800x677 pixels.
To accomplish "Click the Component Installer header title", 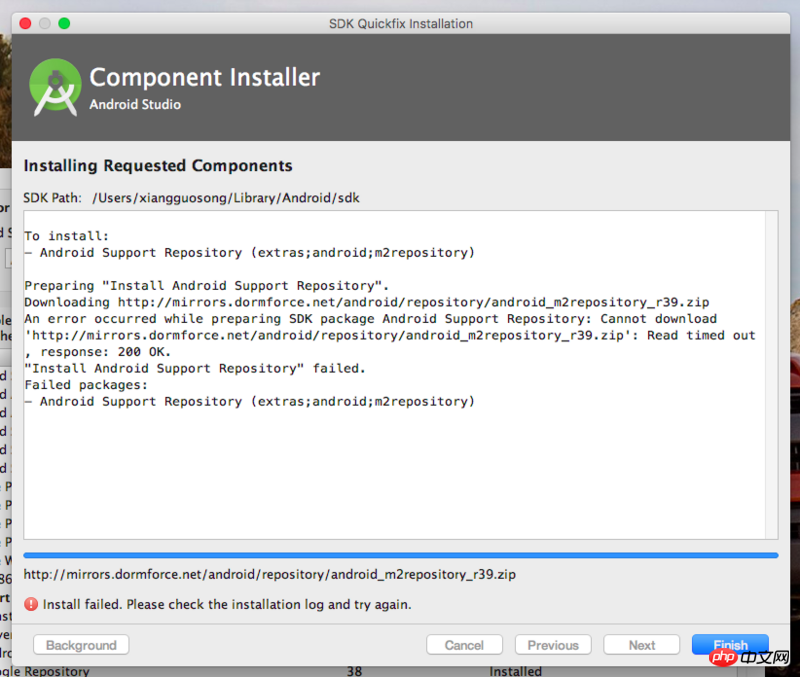I will [x=205, y=77].
